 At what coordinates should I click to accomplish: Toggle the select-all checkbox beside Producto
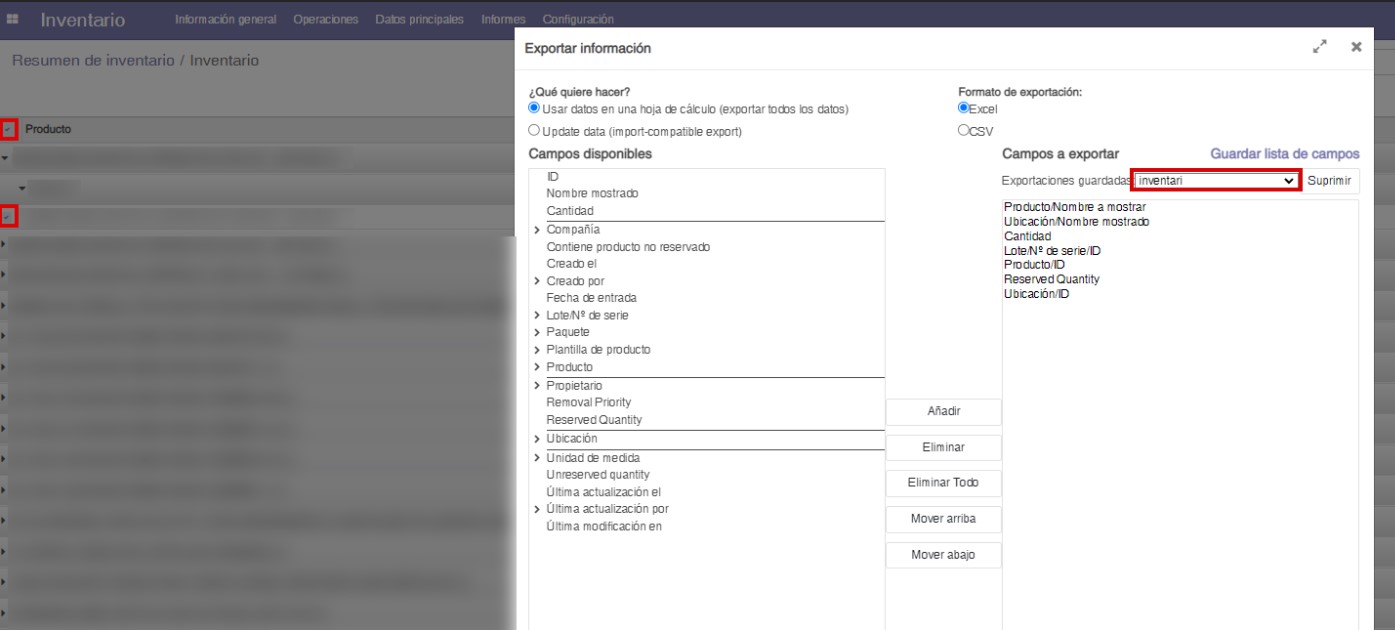coord(9,130)
